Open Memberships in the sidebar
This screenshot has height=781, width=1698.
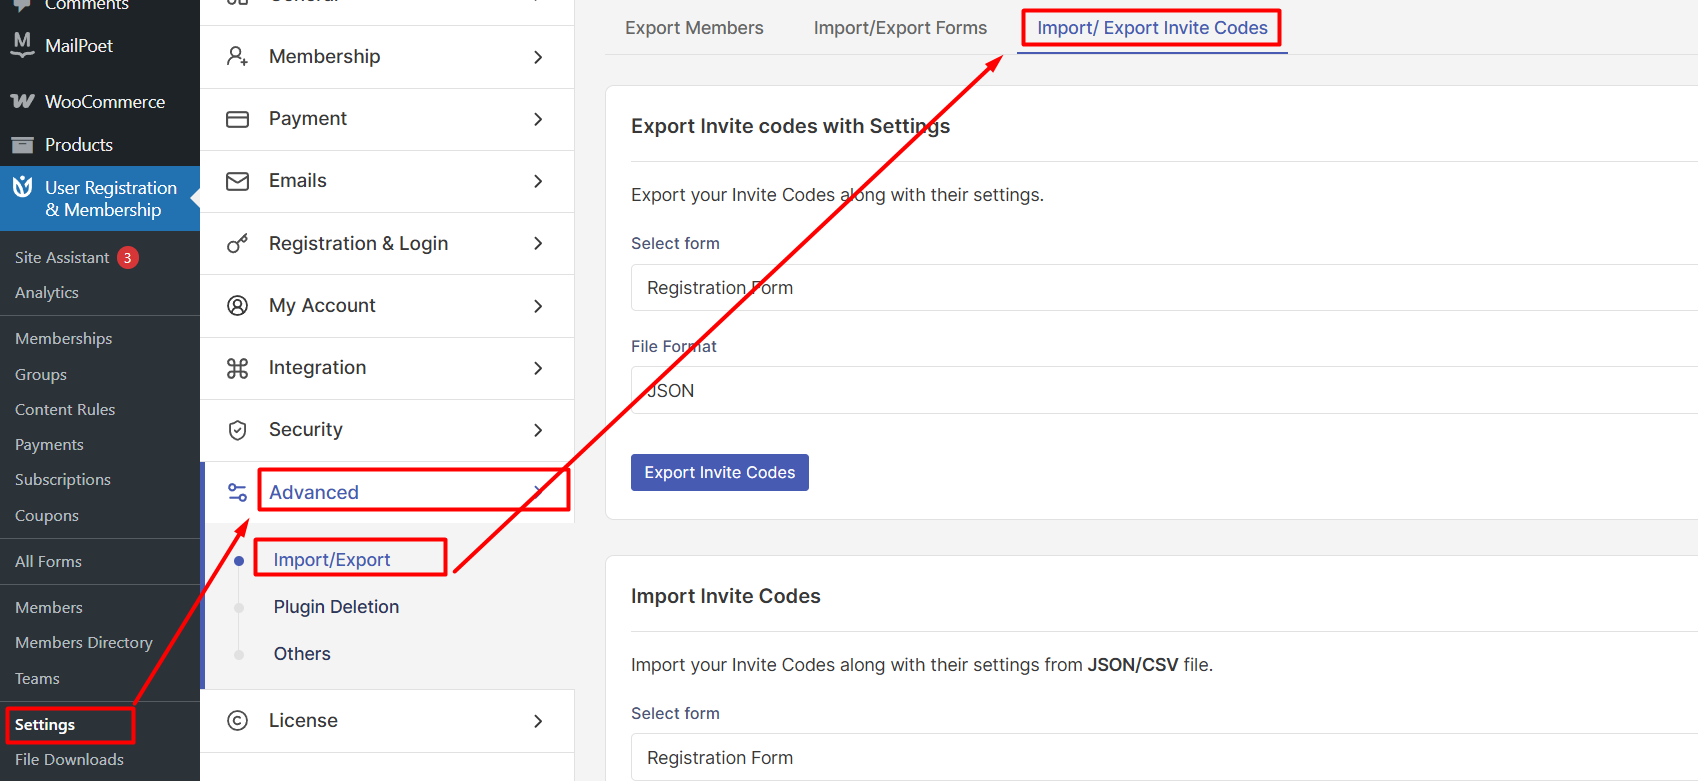pos(64,338)
